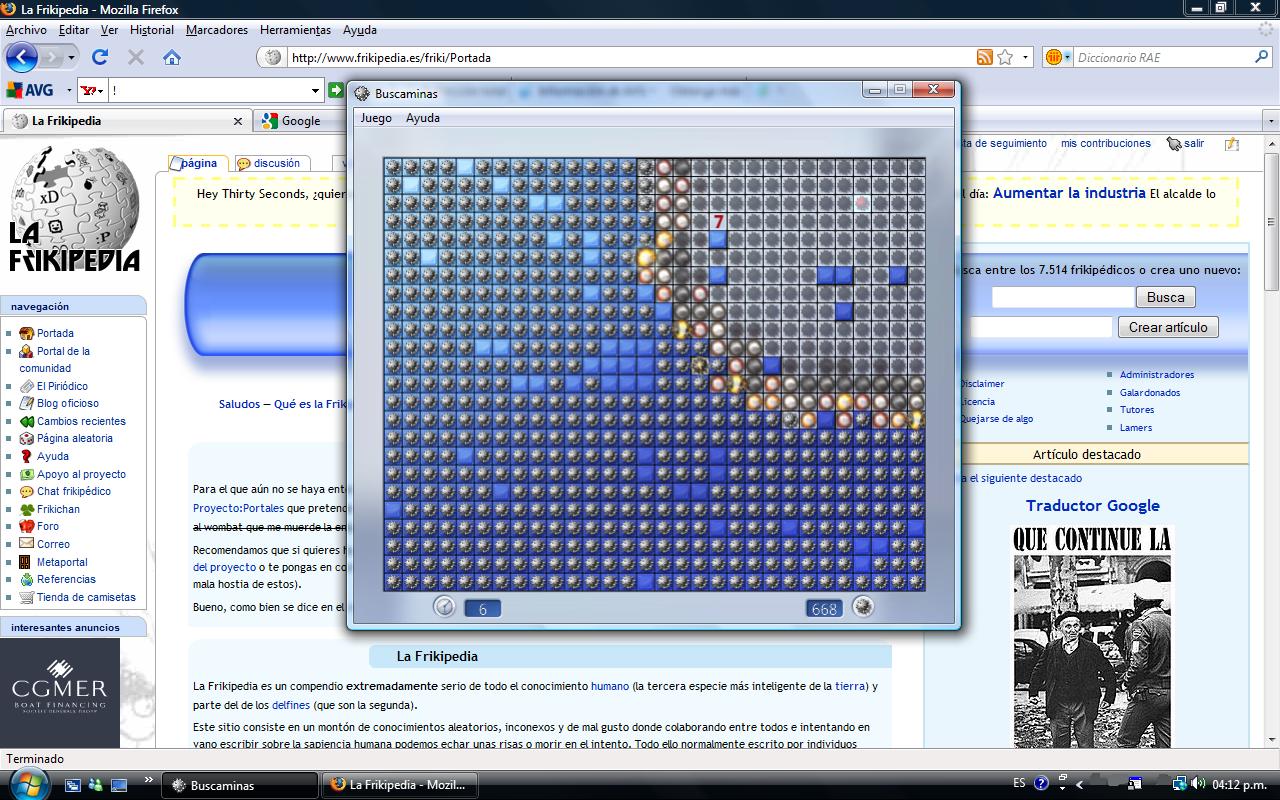Click the green AVG search go arrow
Image resolution: width=1280 pixels, height=800 pixels.
tap(336, 90)
